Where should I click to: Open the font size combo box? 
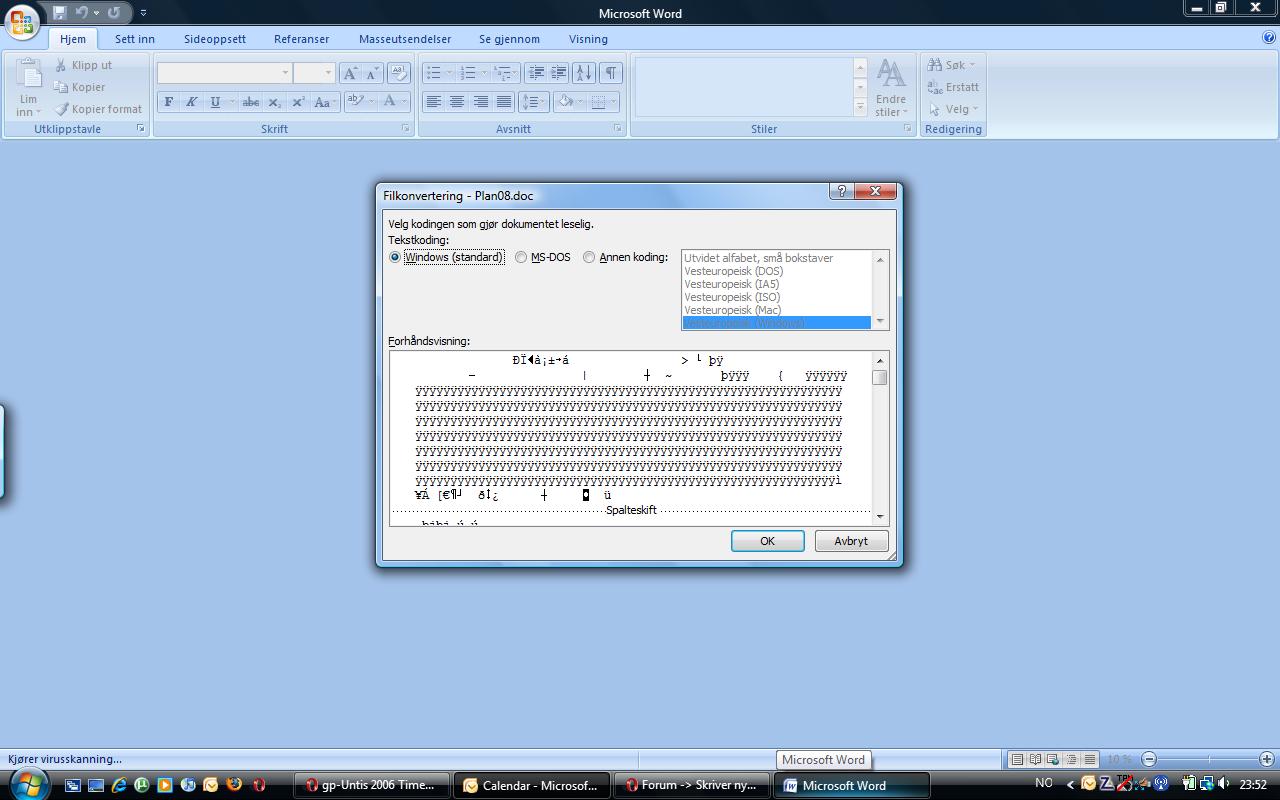pos(313,73)
